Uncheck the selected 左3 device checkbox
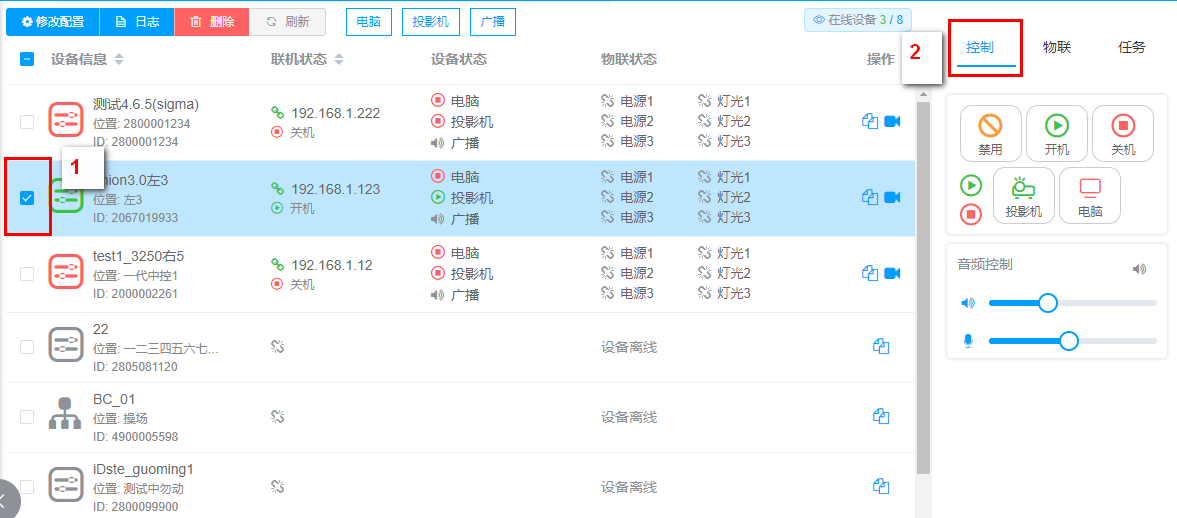This screenshot has width=1177, height=518. coord(27,198)
